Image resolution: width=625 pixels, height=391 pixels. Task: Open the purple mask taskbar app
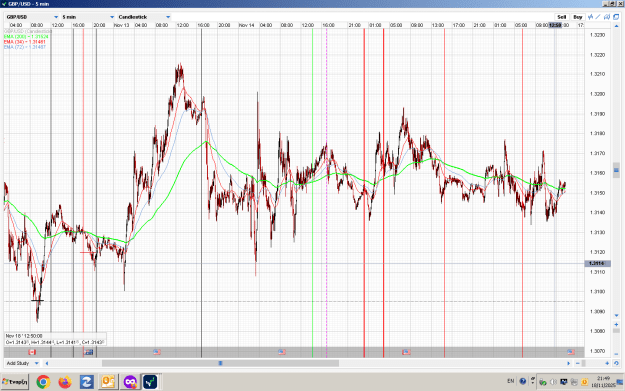pos(130,382)
